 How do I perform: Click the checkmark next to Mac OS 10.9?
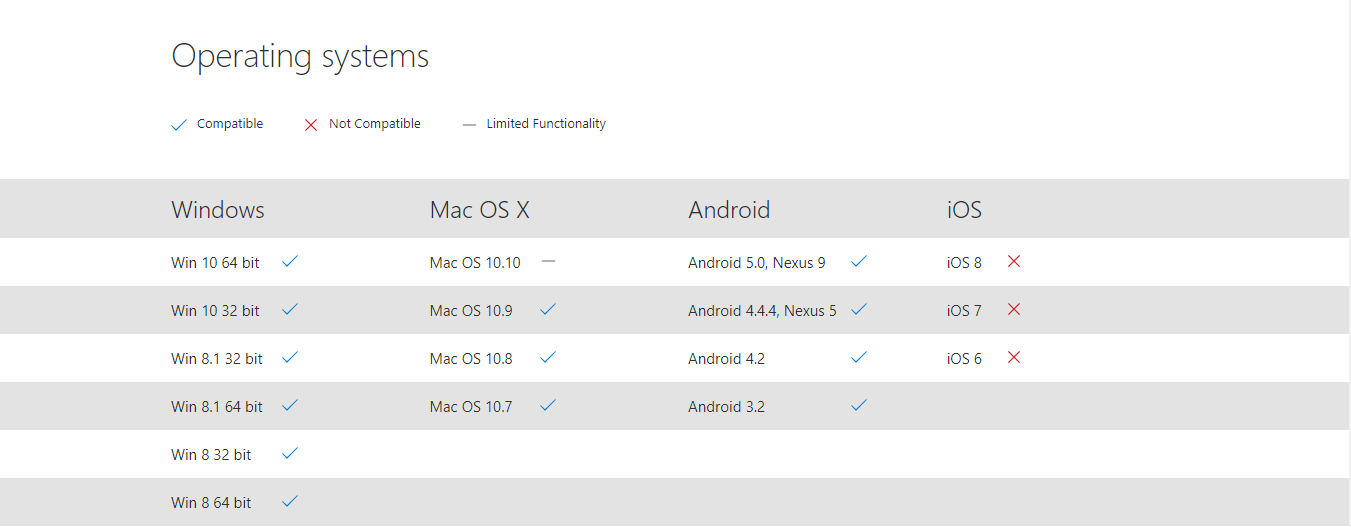pyautogui.click(x=548, y=309)
